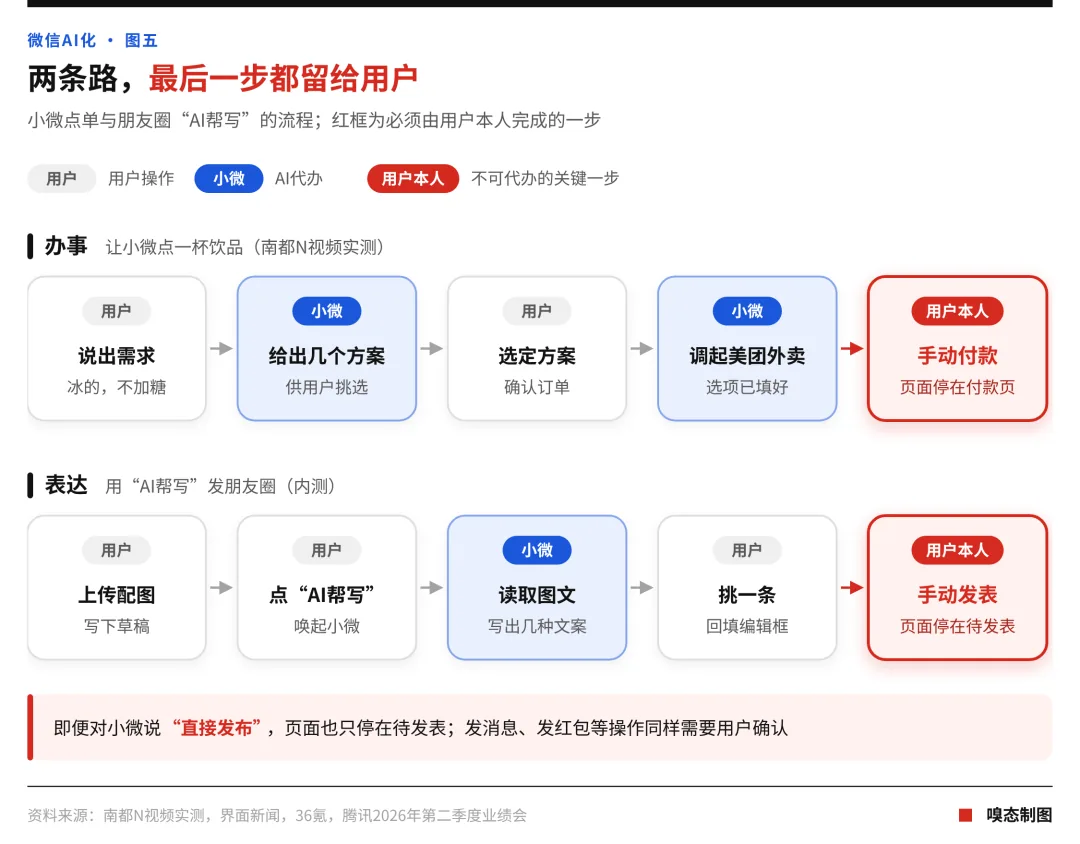The image size is (1080, 844).
Task: Click the card title 调起美团外卖
Action: pyautogui.click(x=747, y=356)
